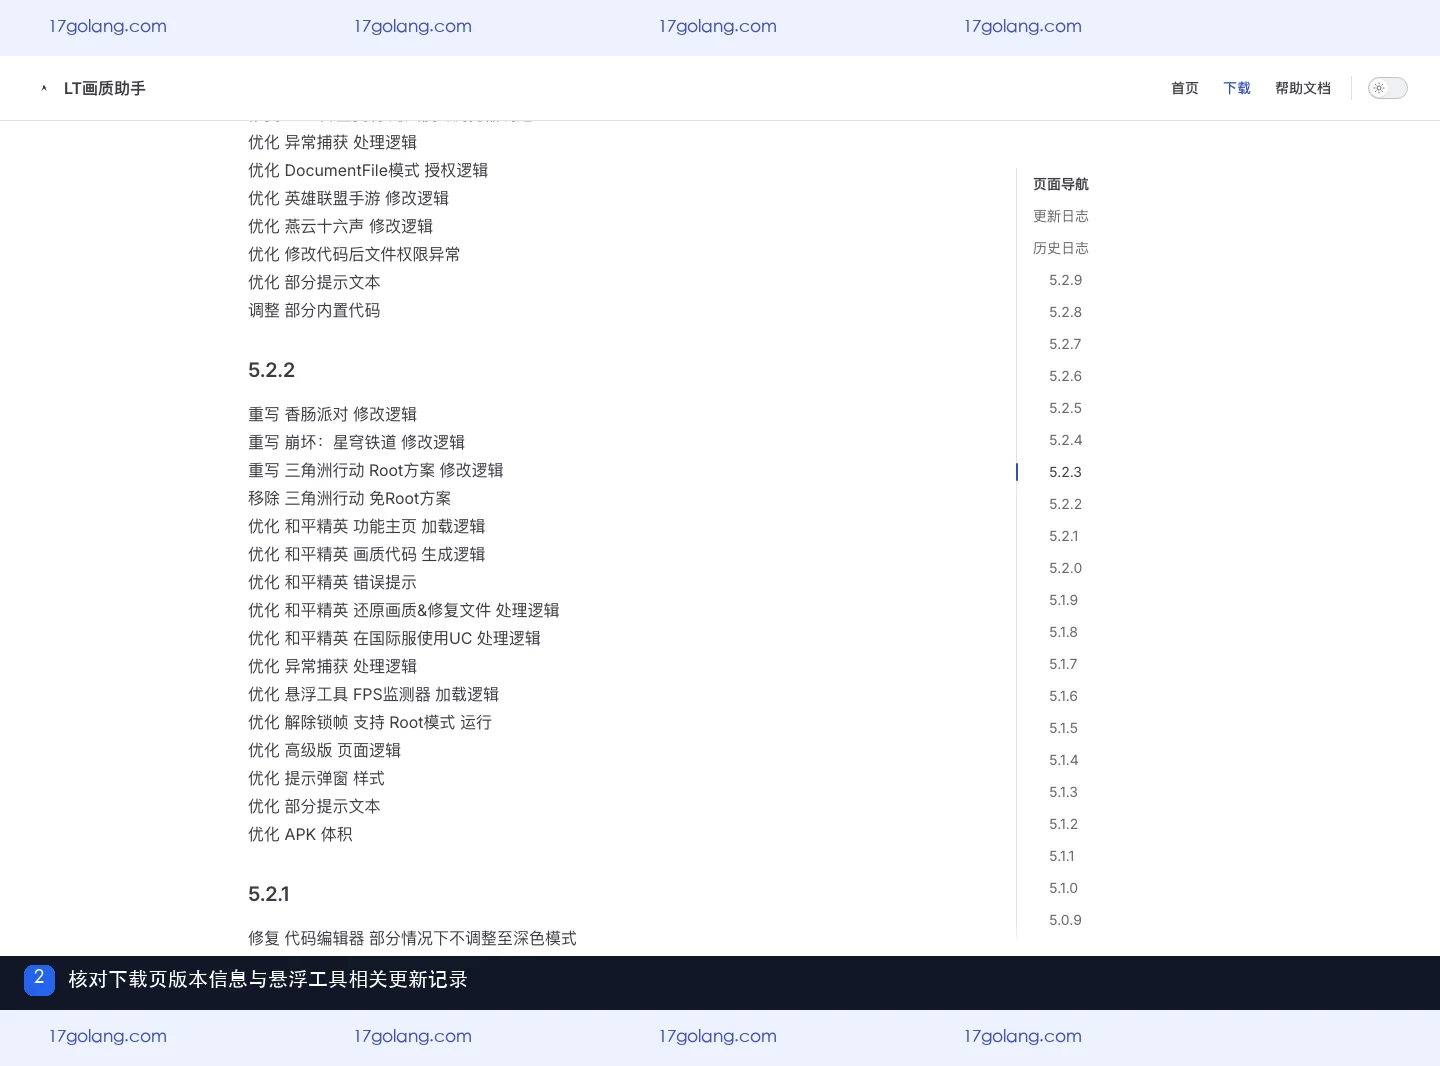The height and width of the screenshot is (1066, 1440).
Task: Jump to 历史日志 in page navigation
Action: tap(1061, 248)
